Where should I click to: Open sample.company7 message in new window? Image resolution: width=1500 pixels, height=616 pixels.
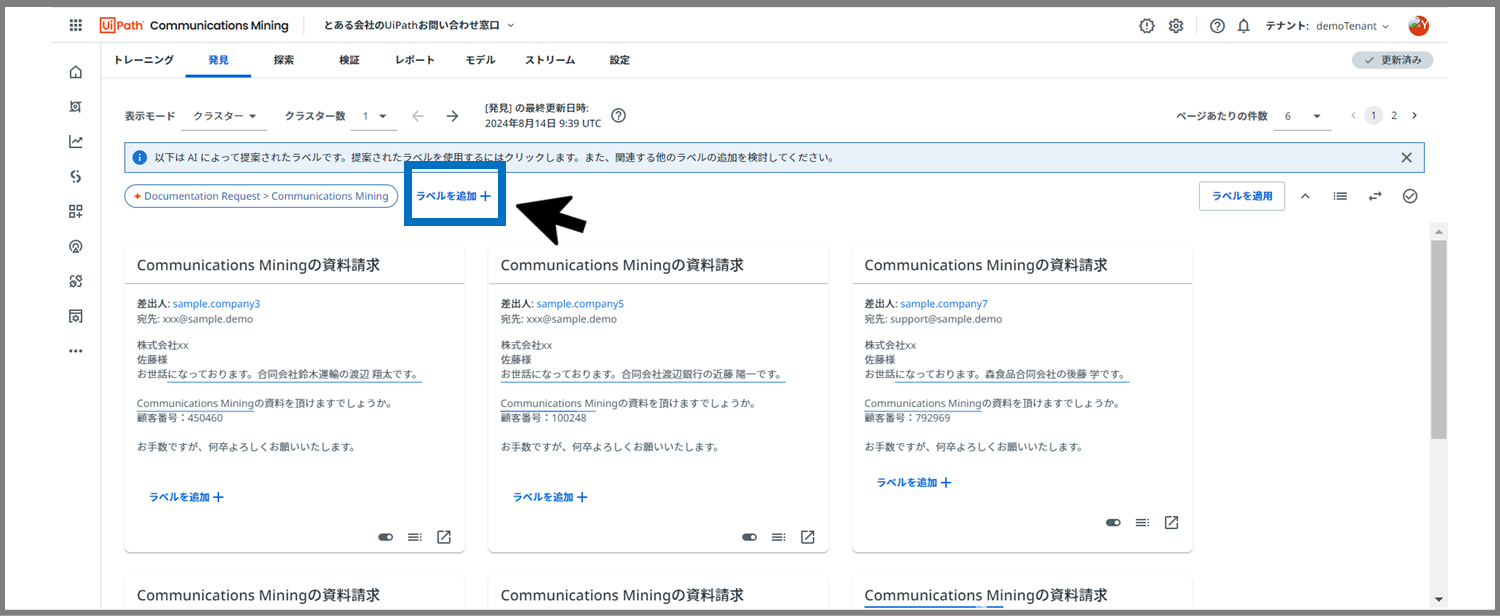pos(1172,522)
